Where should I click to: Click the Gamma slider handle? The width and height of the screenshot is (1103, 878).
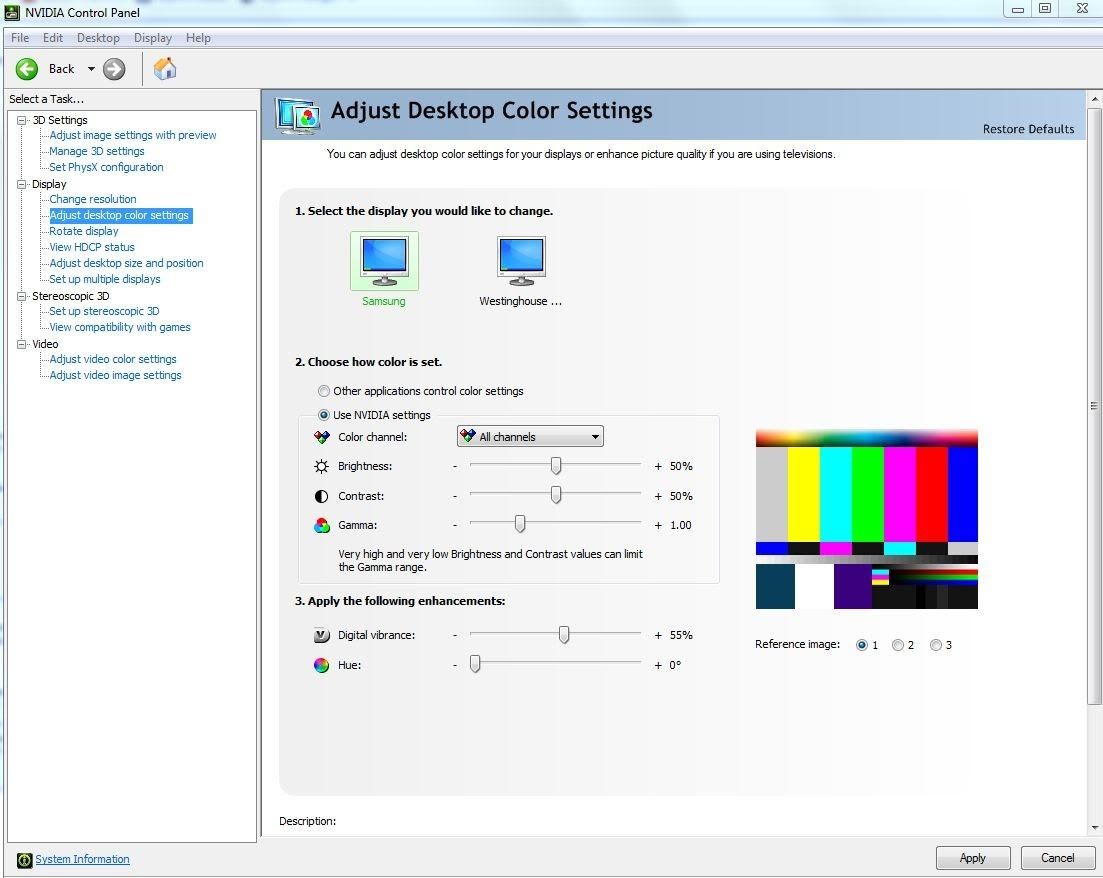520,525
